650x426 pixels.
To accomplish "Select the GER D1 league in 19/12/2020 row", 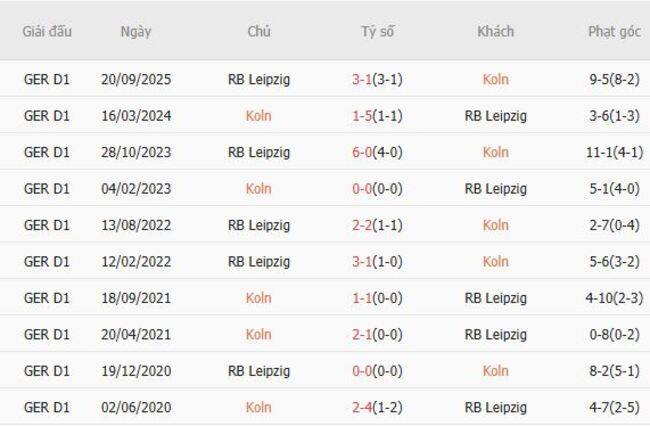I will pyautogui.click(x=47, y=370).
